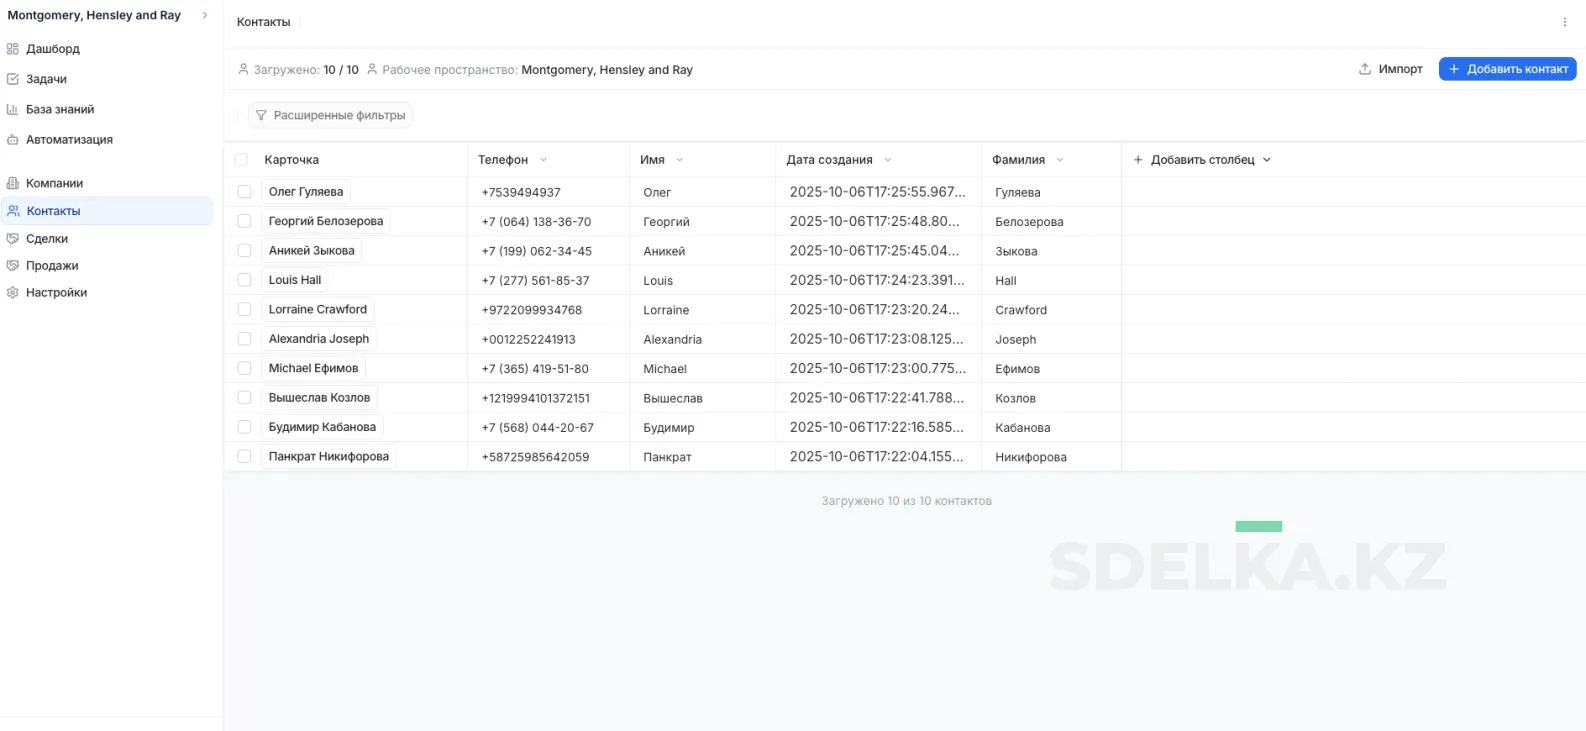Click the Импорт button

coord(1390,69)
